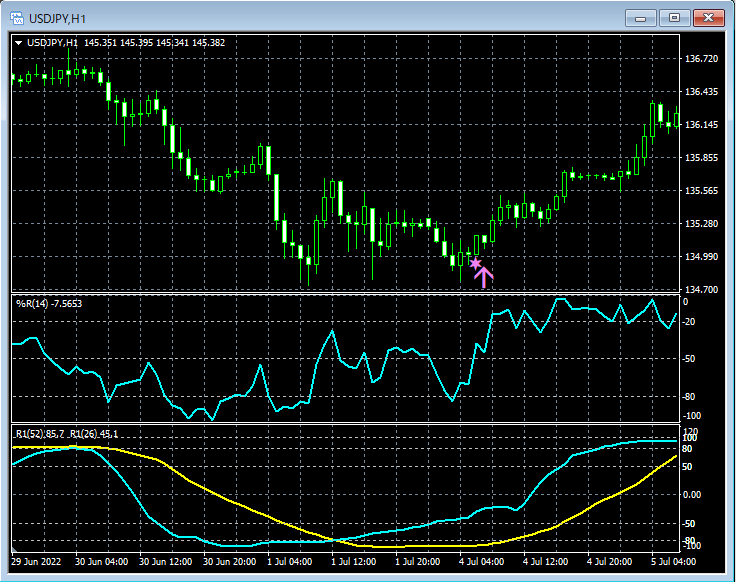
Task: Click the 136.435 price scale label
Action: 701,92
